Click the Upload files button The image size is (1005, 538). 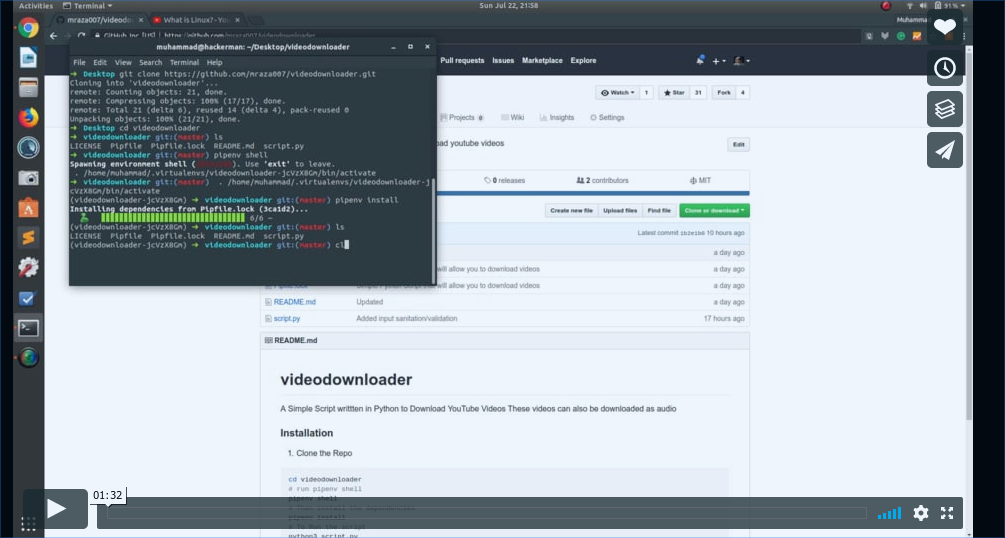tap(620, 210)
